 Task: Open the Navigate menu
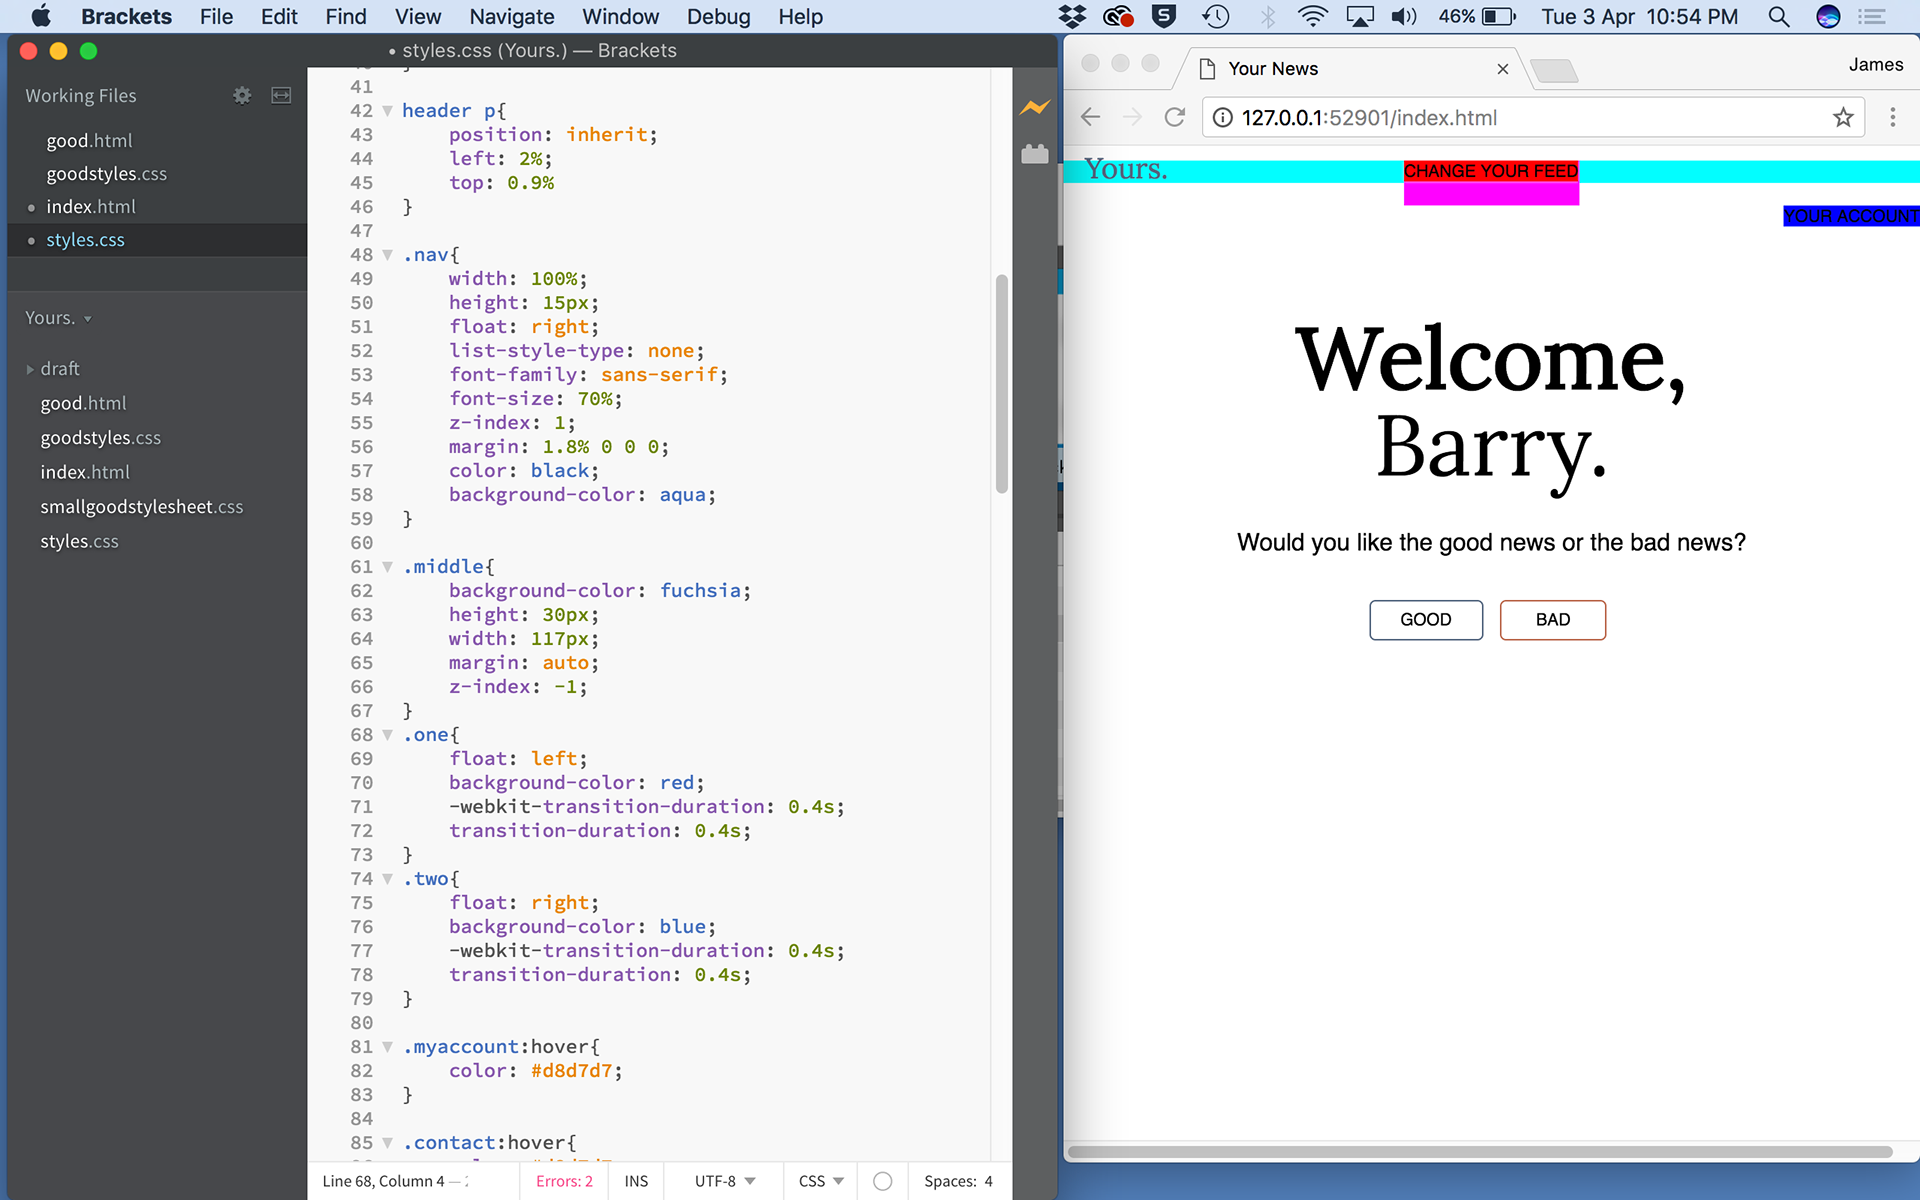(512, 16)
